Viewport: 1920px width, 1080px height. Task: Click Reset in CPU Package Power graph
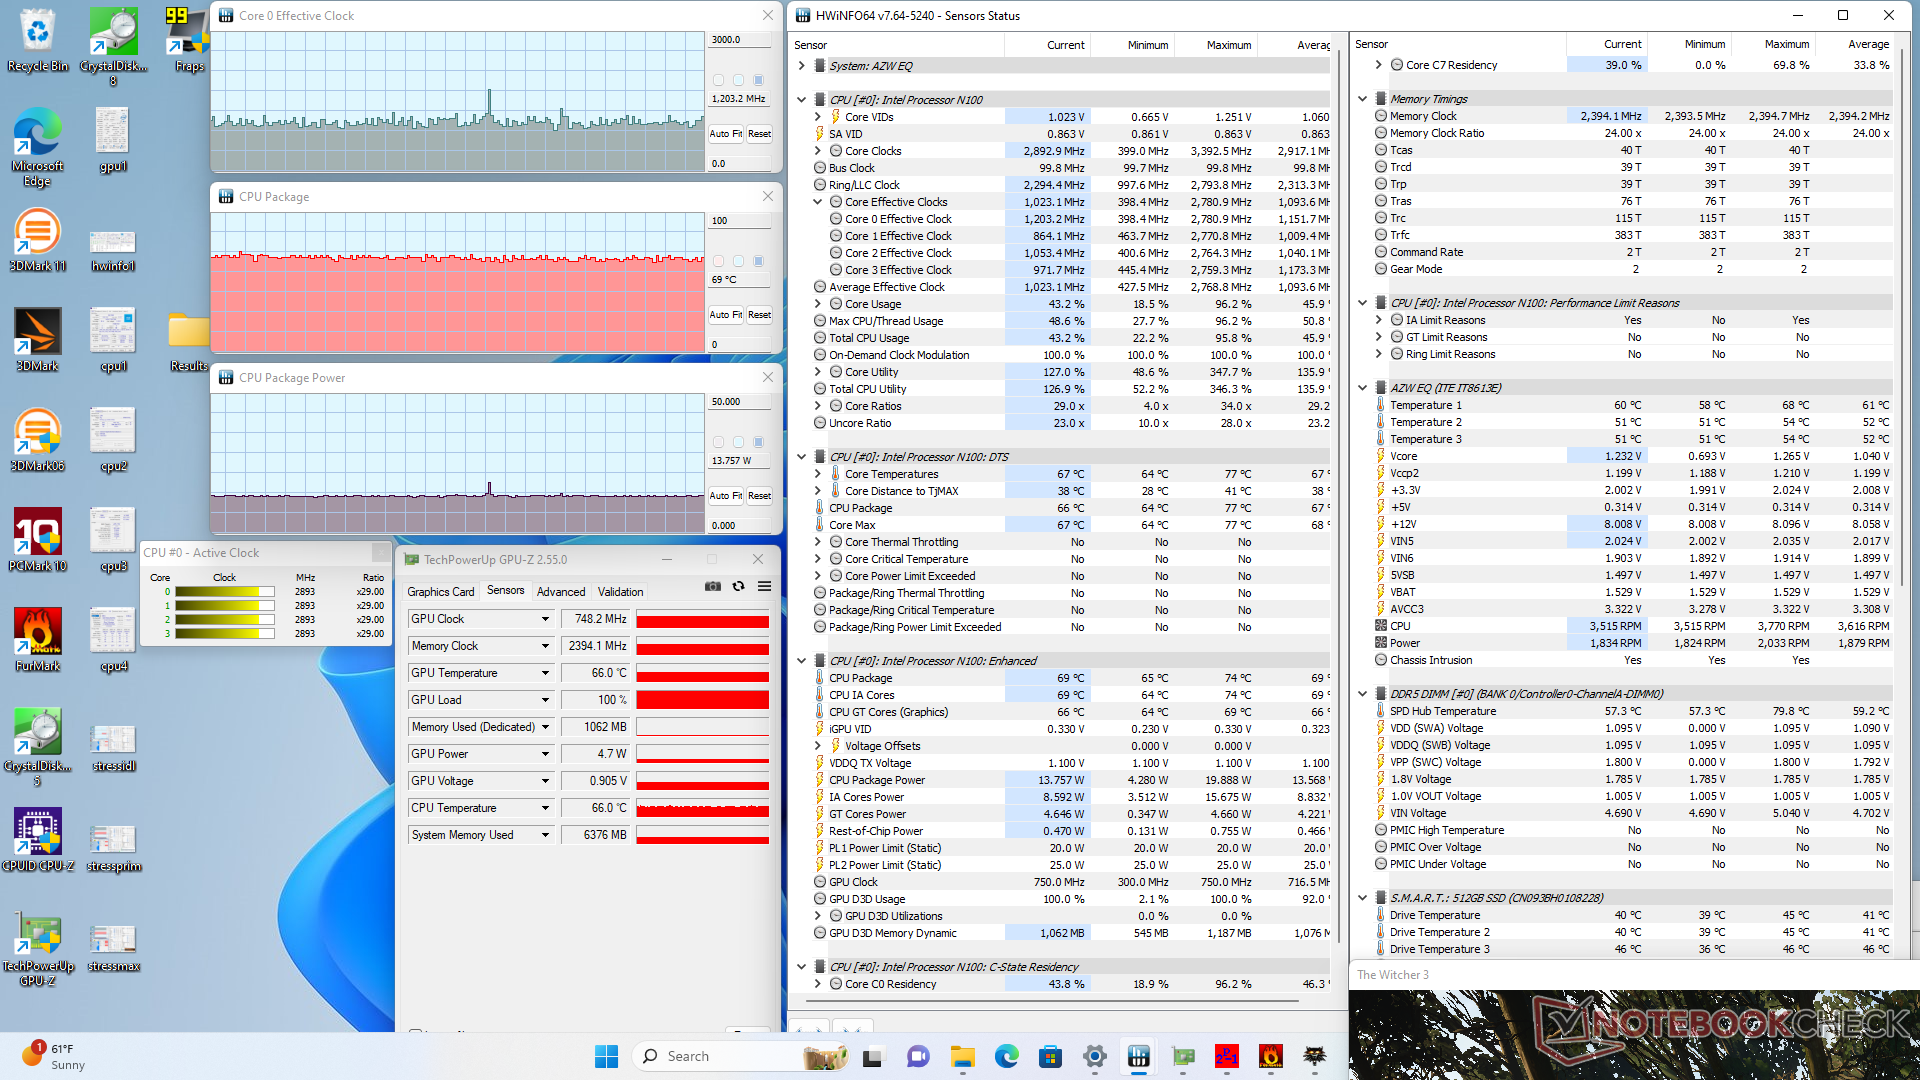(x=759, y=496)
